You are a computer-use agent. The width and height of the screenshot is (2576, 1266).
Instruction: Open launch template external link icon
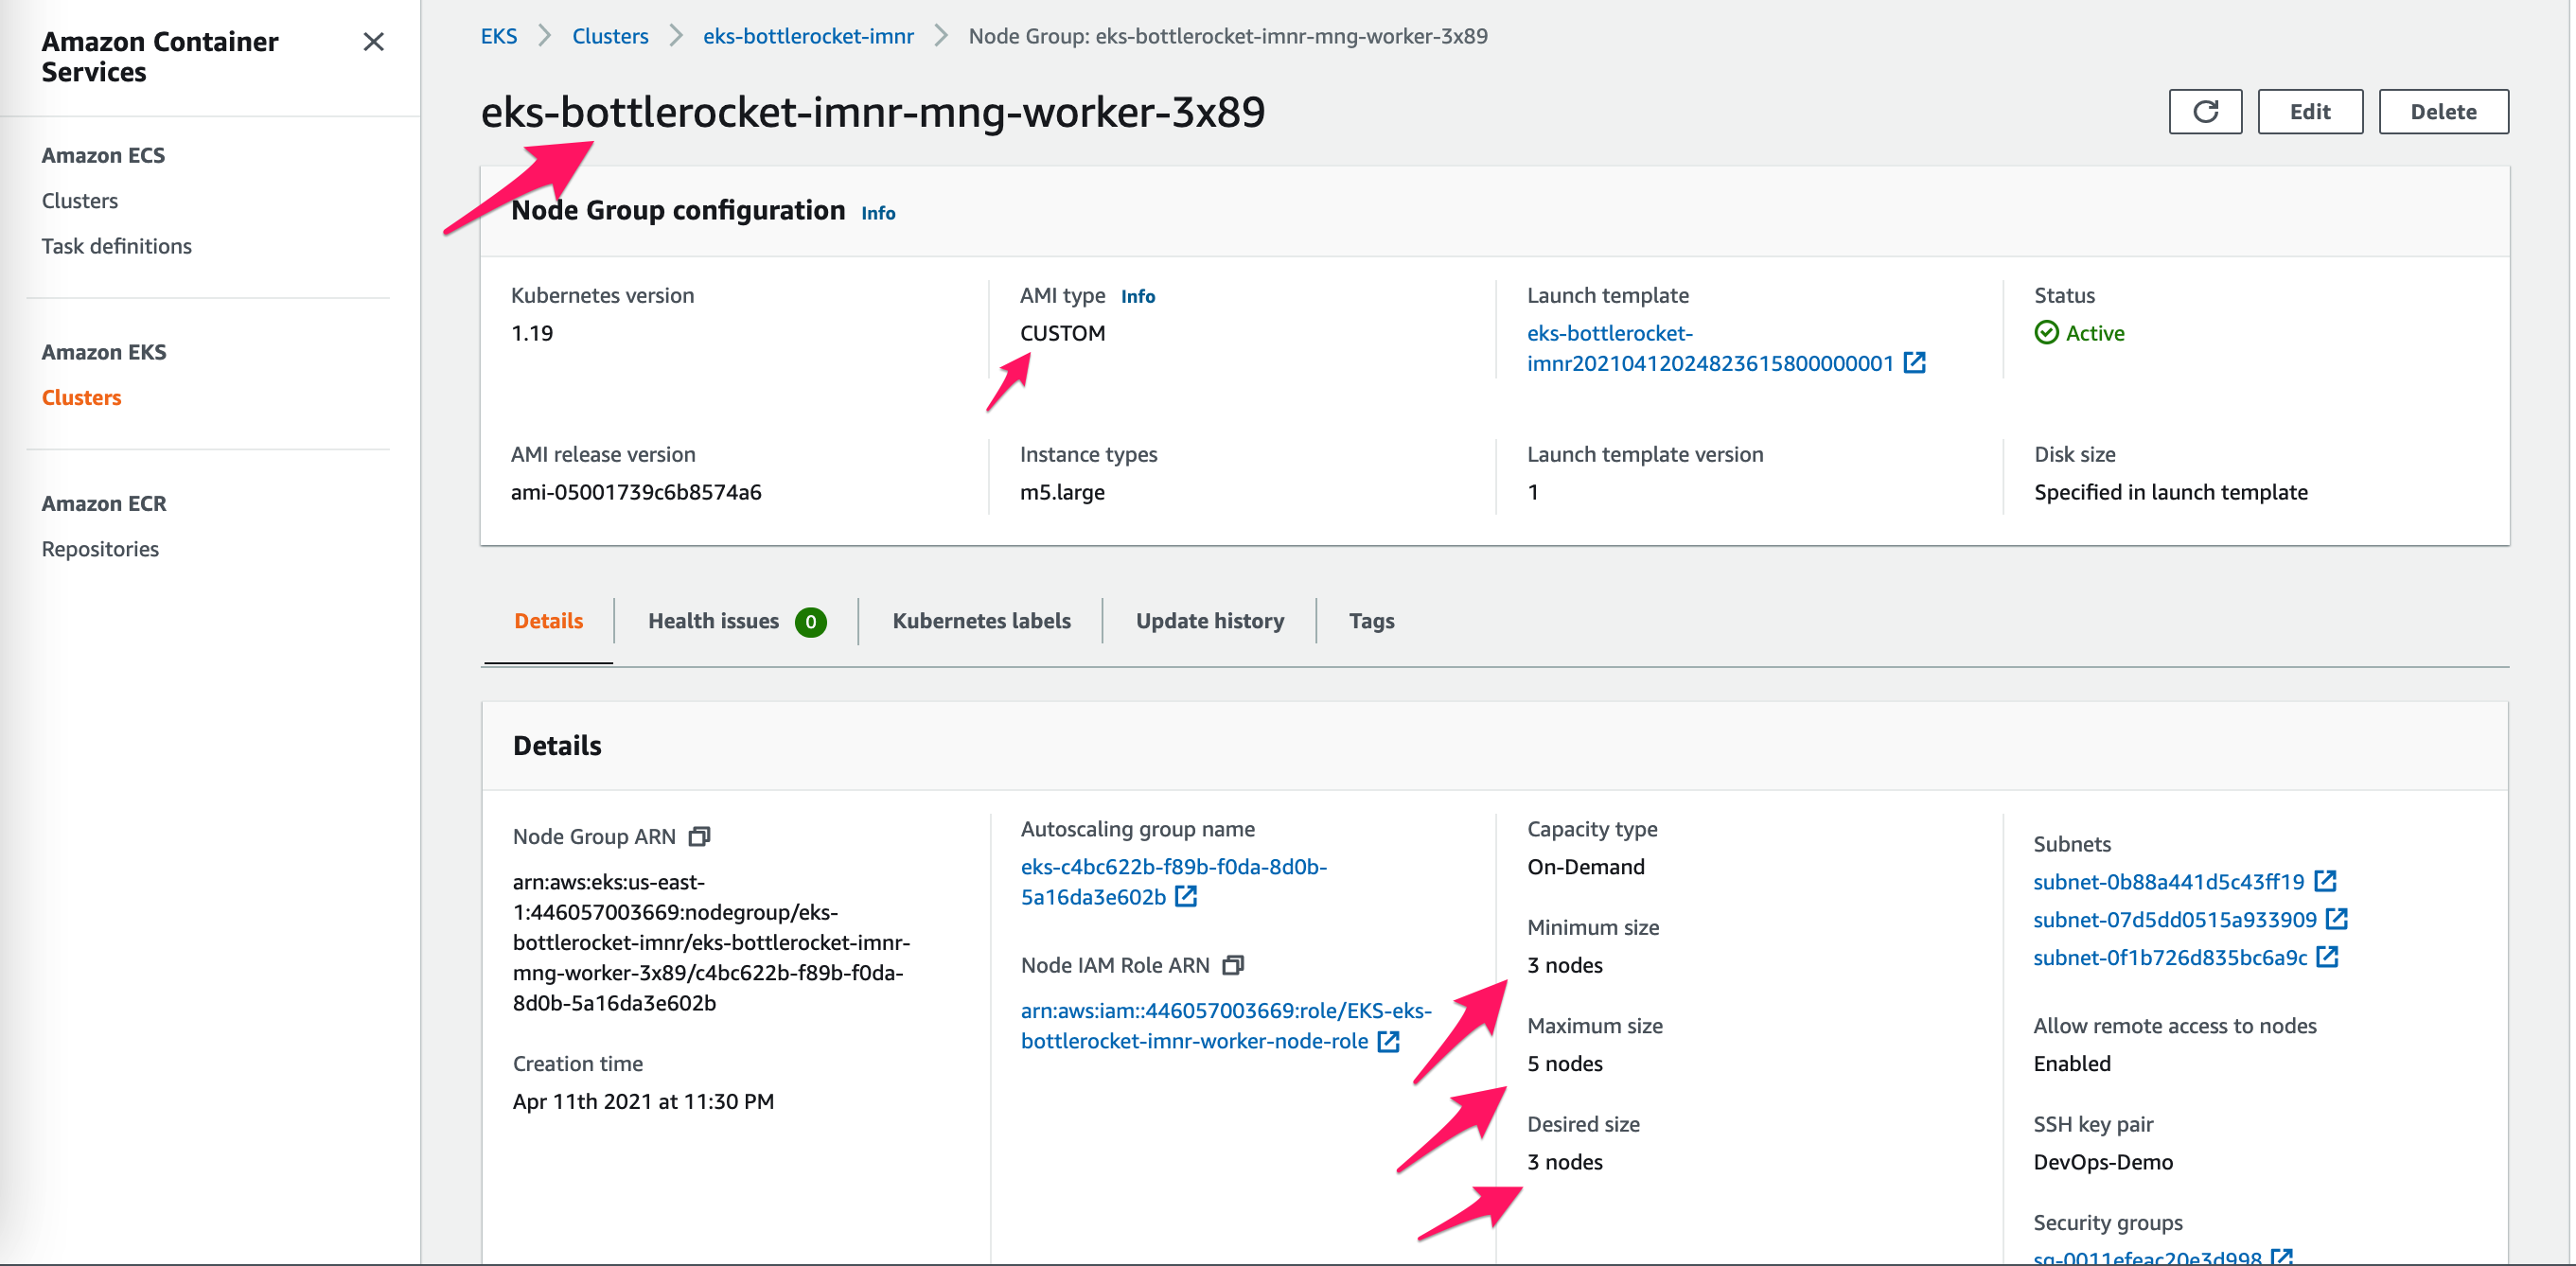pyautogui.click(x=1914, y=363)
